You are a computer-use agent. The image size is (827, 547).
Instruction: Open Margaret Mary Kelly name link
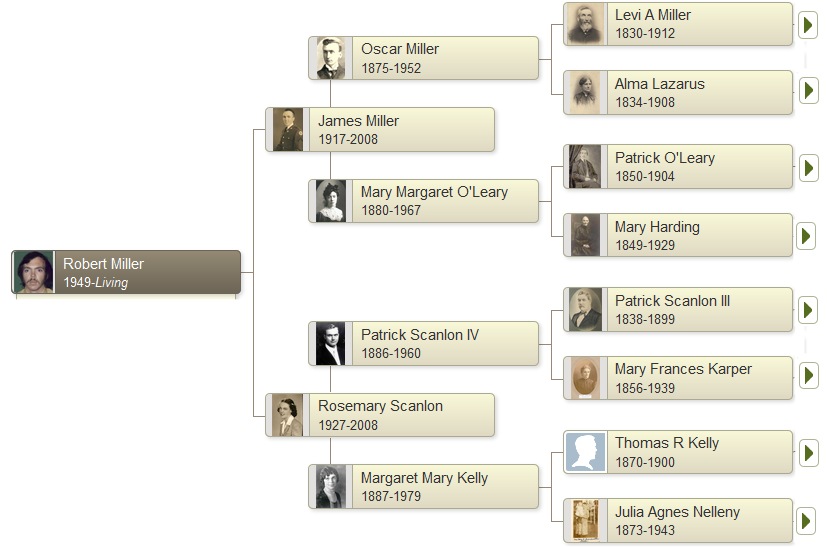click(x=424, y=478)
